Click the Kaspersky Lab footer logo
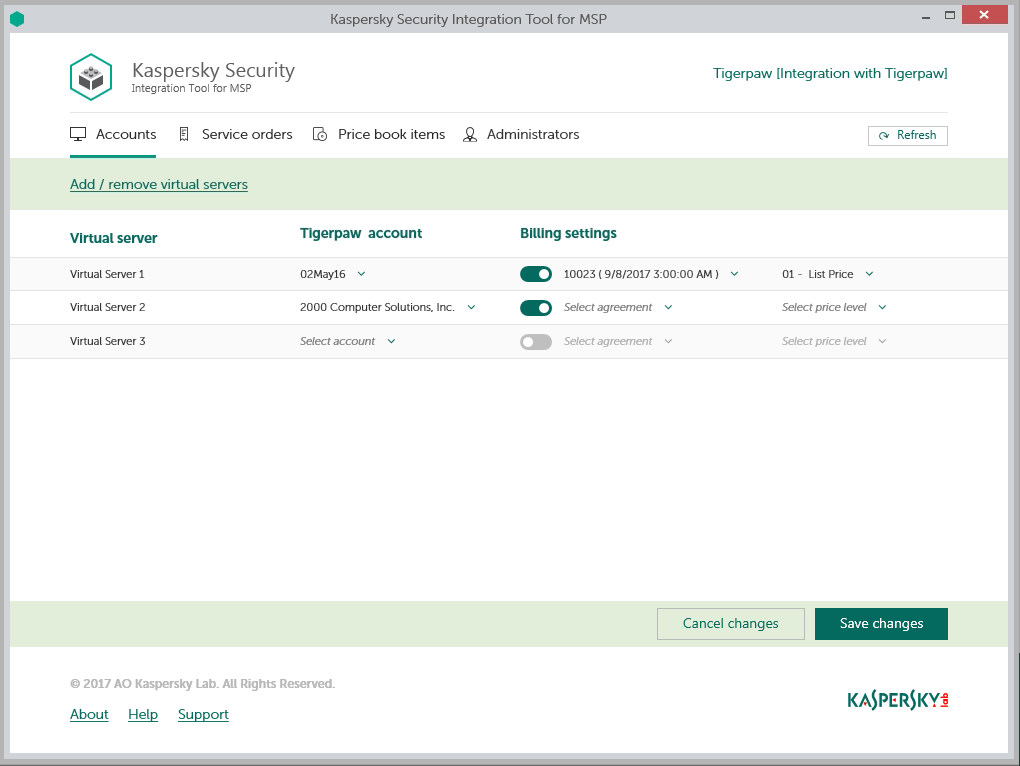The image size is (1020, 766). point(897,699)
